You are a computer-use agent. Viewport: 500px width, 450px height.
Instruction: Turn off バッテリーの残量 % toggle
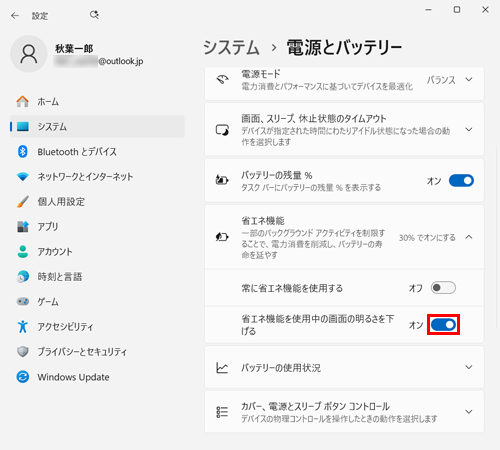click(461, 181)
